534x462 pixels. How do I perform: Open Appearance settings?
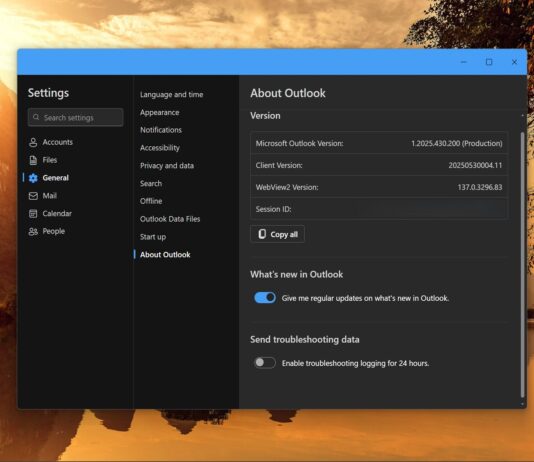pos(159,112)
